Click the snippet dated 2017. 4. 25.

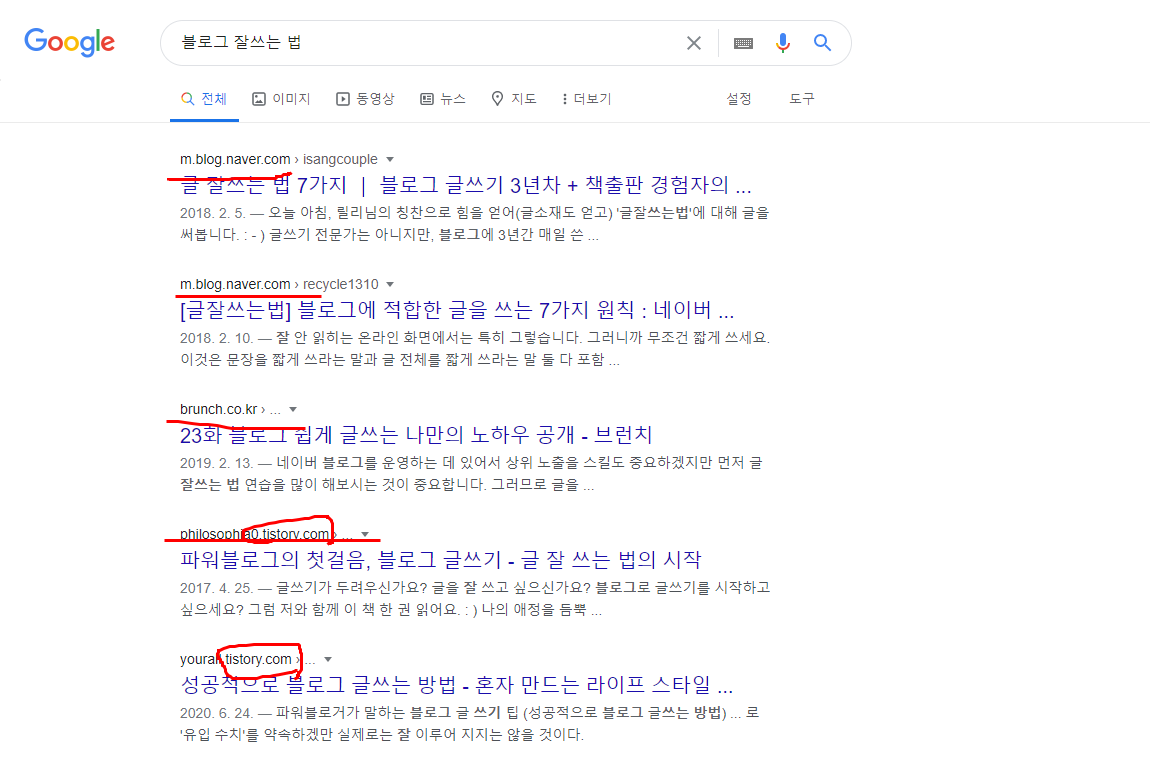475,599
